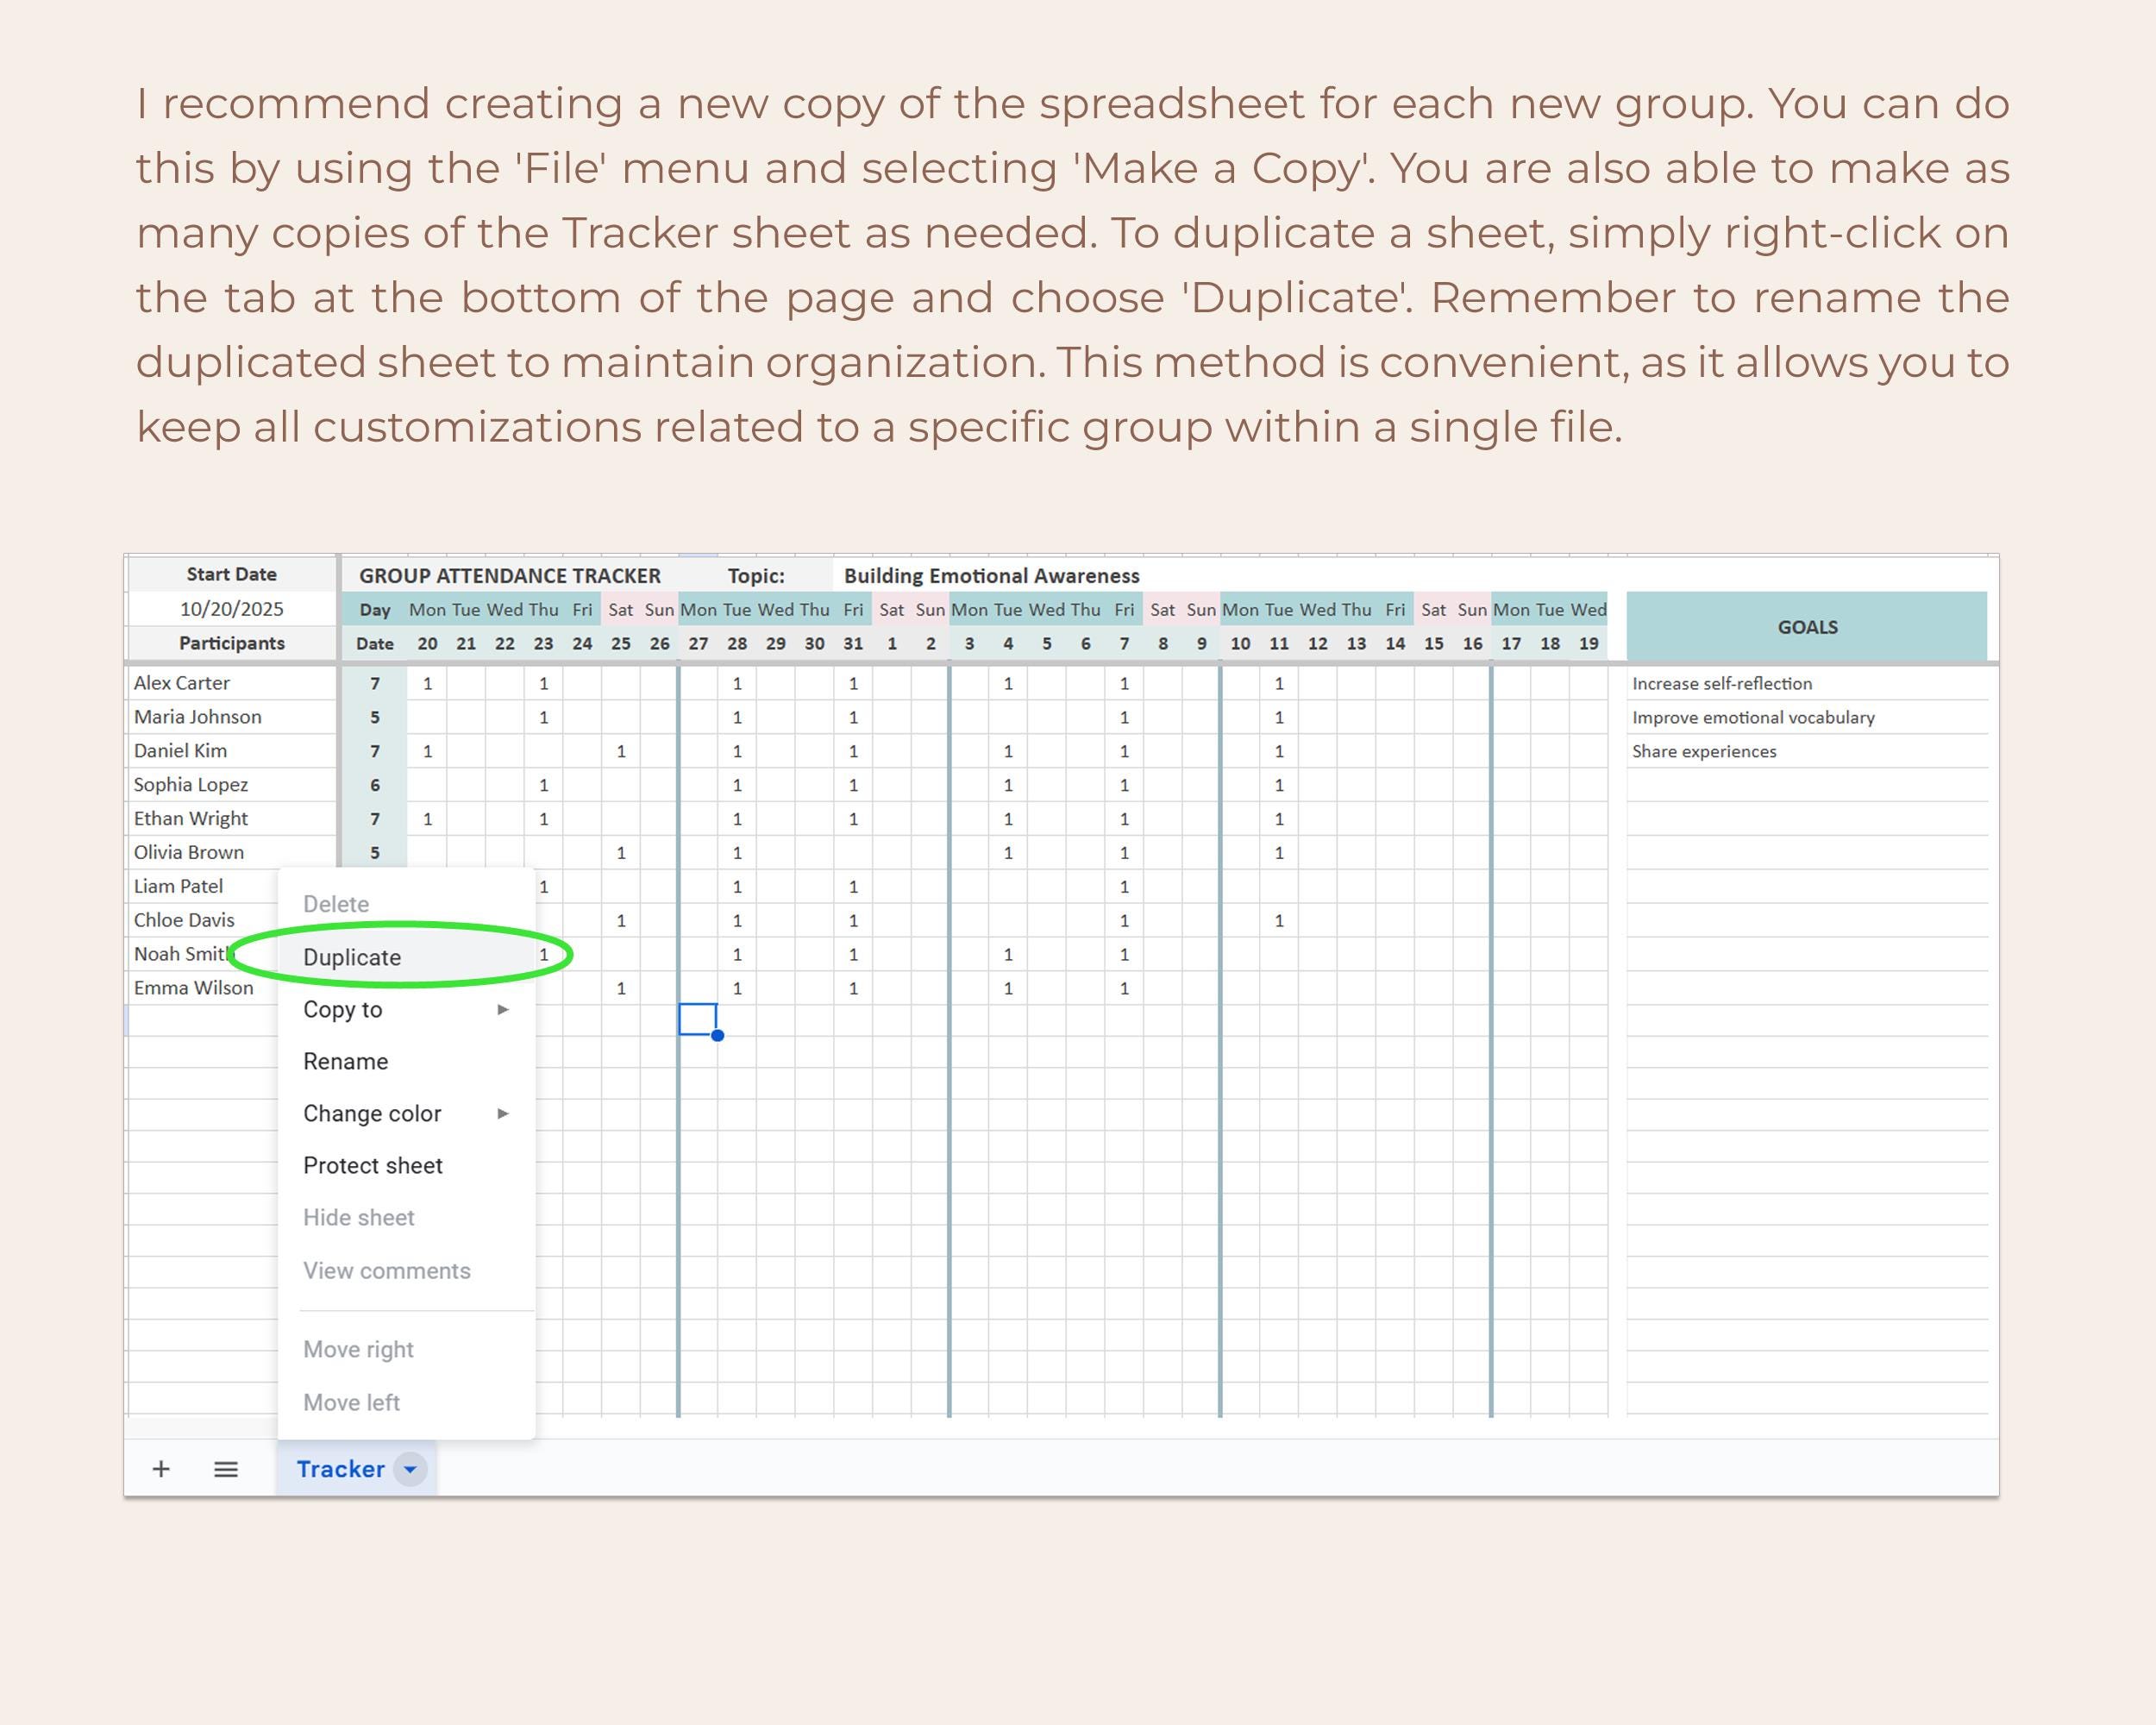Screen dimensions: 2156x1725
Task: Click the Share experiences goal cell
Action: 1807,751
